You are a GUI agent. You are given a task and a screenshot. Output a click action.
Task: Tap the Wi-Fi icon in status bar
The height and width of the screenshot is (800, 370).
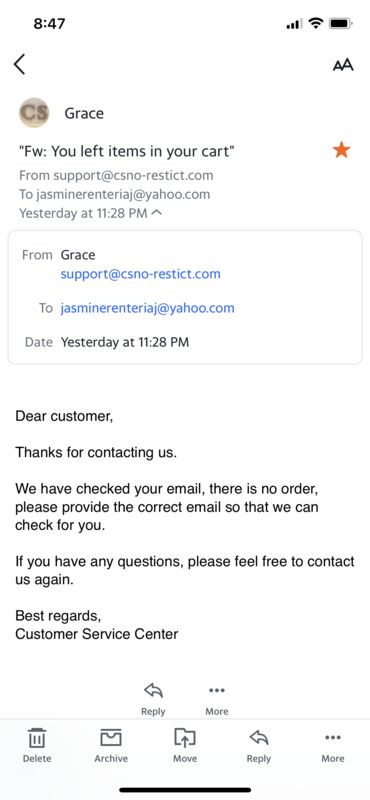click(x=316, y=23)
